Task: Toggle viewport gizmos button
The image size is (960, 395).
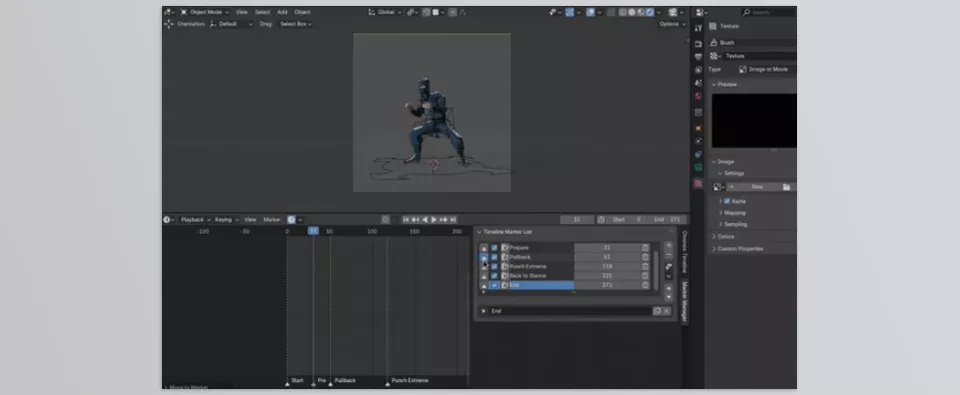Action: click(569, 12)
